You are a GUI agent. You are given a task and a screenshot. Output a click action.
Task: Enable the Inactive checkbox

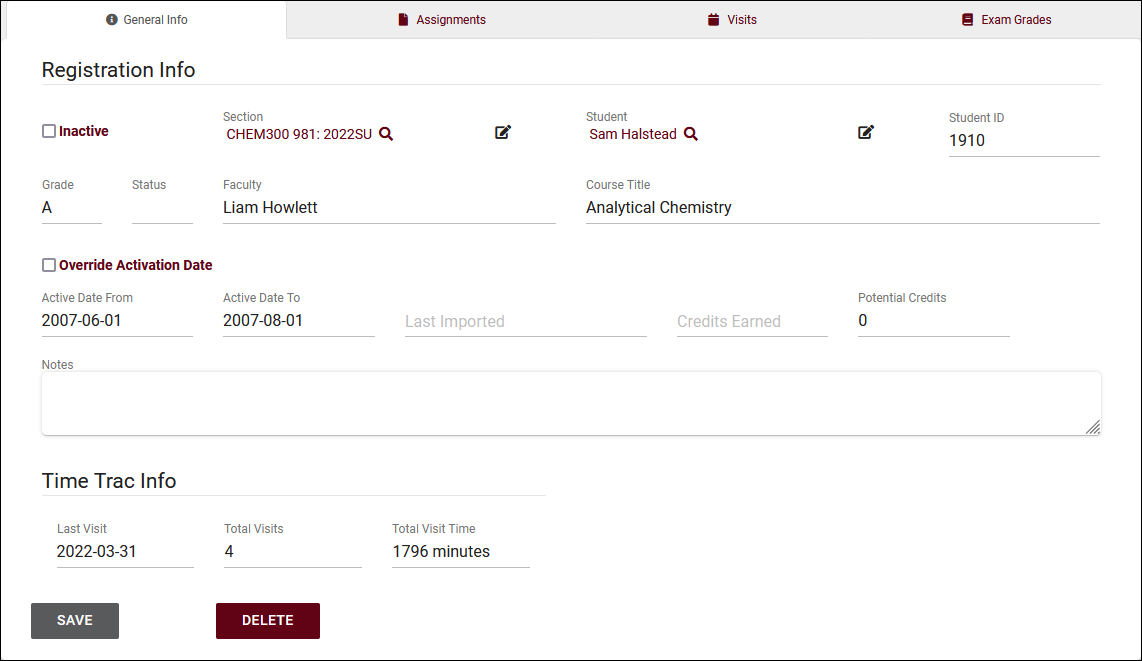(49, 131)
